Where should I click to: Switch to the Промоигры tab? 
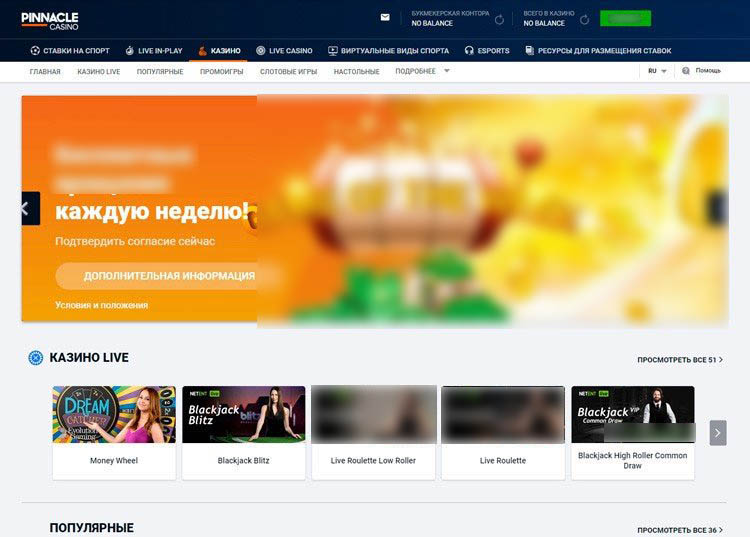pos(221,72)
